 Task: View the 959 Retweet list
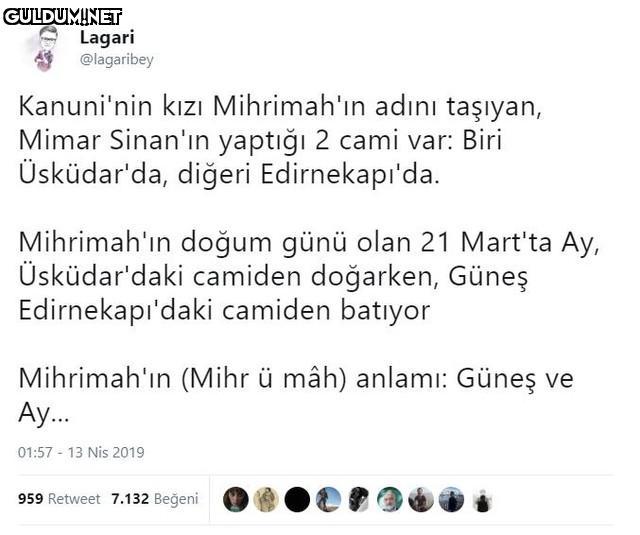click(59, 499)
